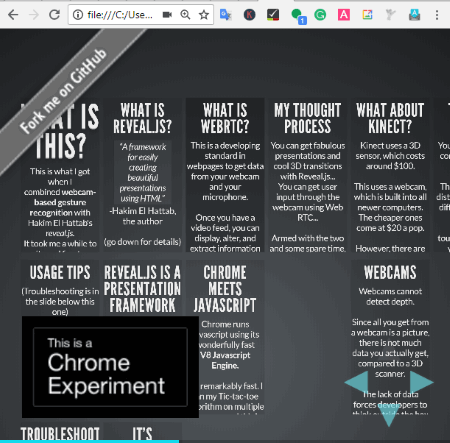Image resolution: width=450 pixels, height=443 pixels.
Task: Open the What Is Reveal.js? slide
Action: (142, 175)
